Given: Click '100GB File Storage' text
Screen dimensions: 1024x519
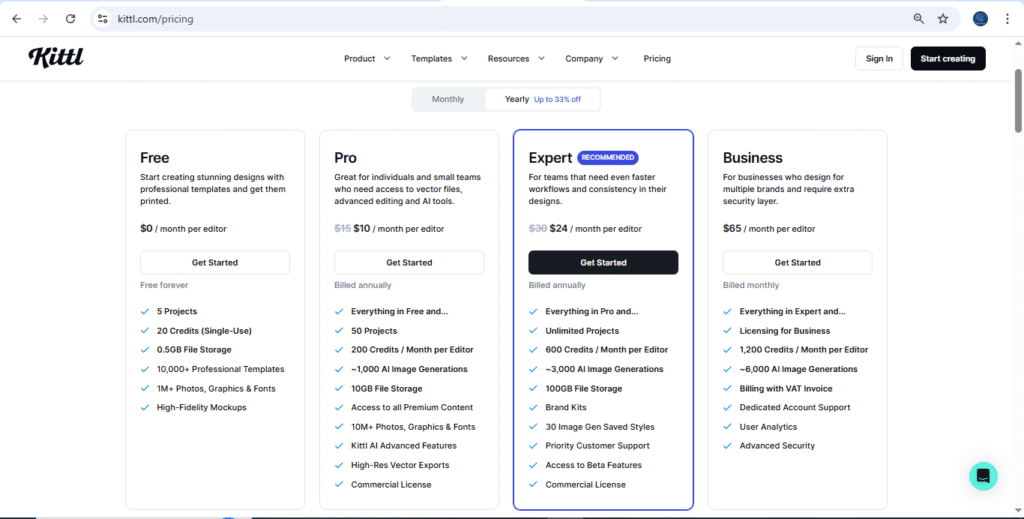Looking at the screenshot, I should 584,388.
